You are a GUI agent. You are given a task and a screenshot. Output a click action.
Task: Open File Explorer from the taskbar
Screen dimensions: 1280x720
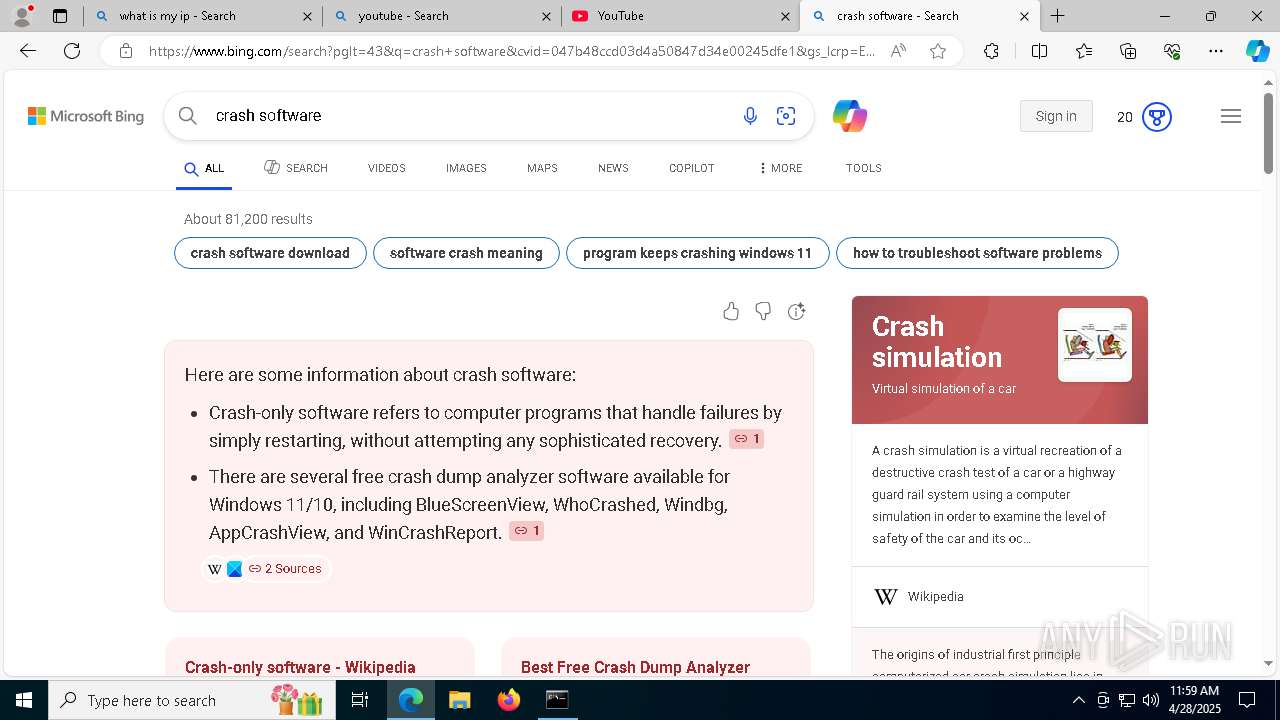(x=460, y=700)
